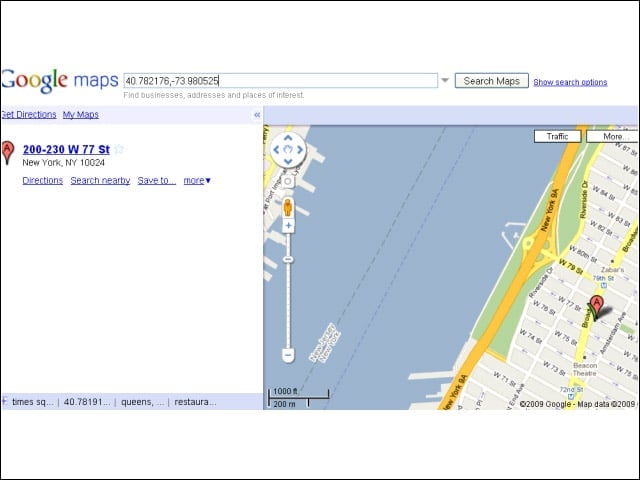
Task: Click the map scale bar 1000 ft
Action: [x=298, y=394]
